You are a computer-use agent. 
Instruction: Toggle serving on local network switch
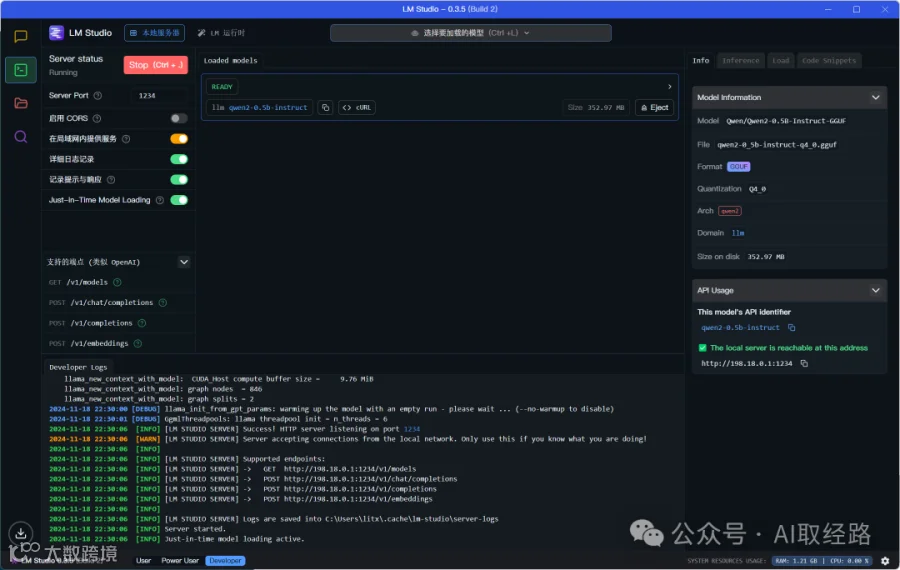point(179,139)
